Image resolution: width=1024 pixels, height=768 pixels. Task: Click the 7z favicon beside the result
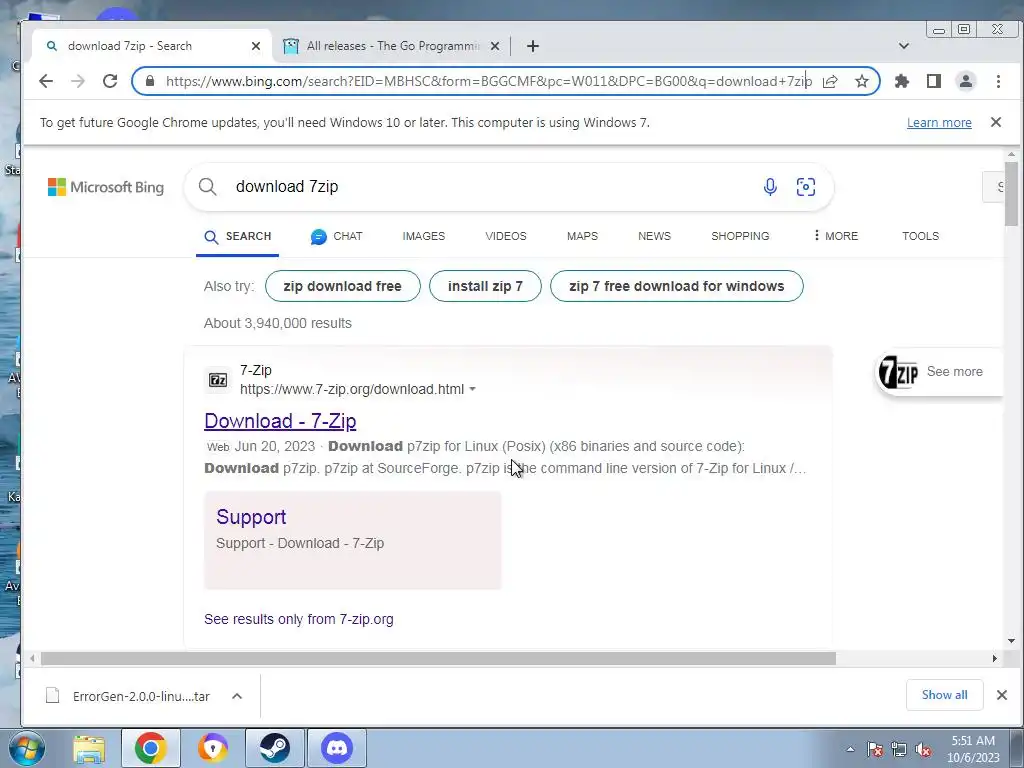point(218,379)
